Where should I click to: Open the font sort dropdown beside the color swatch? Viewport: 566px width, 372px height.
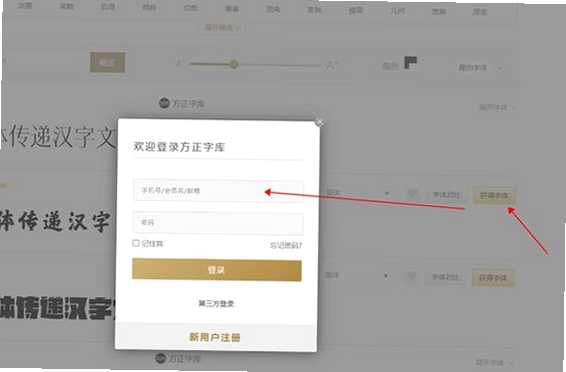[480, 68]
